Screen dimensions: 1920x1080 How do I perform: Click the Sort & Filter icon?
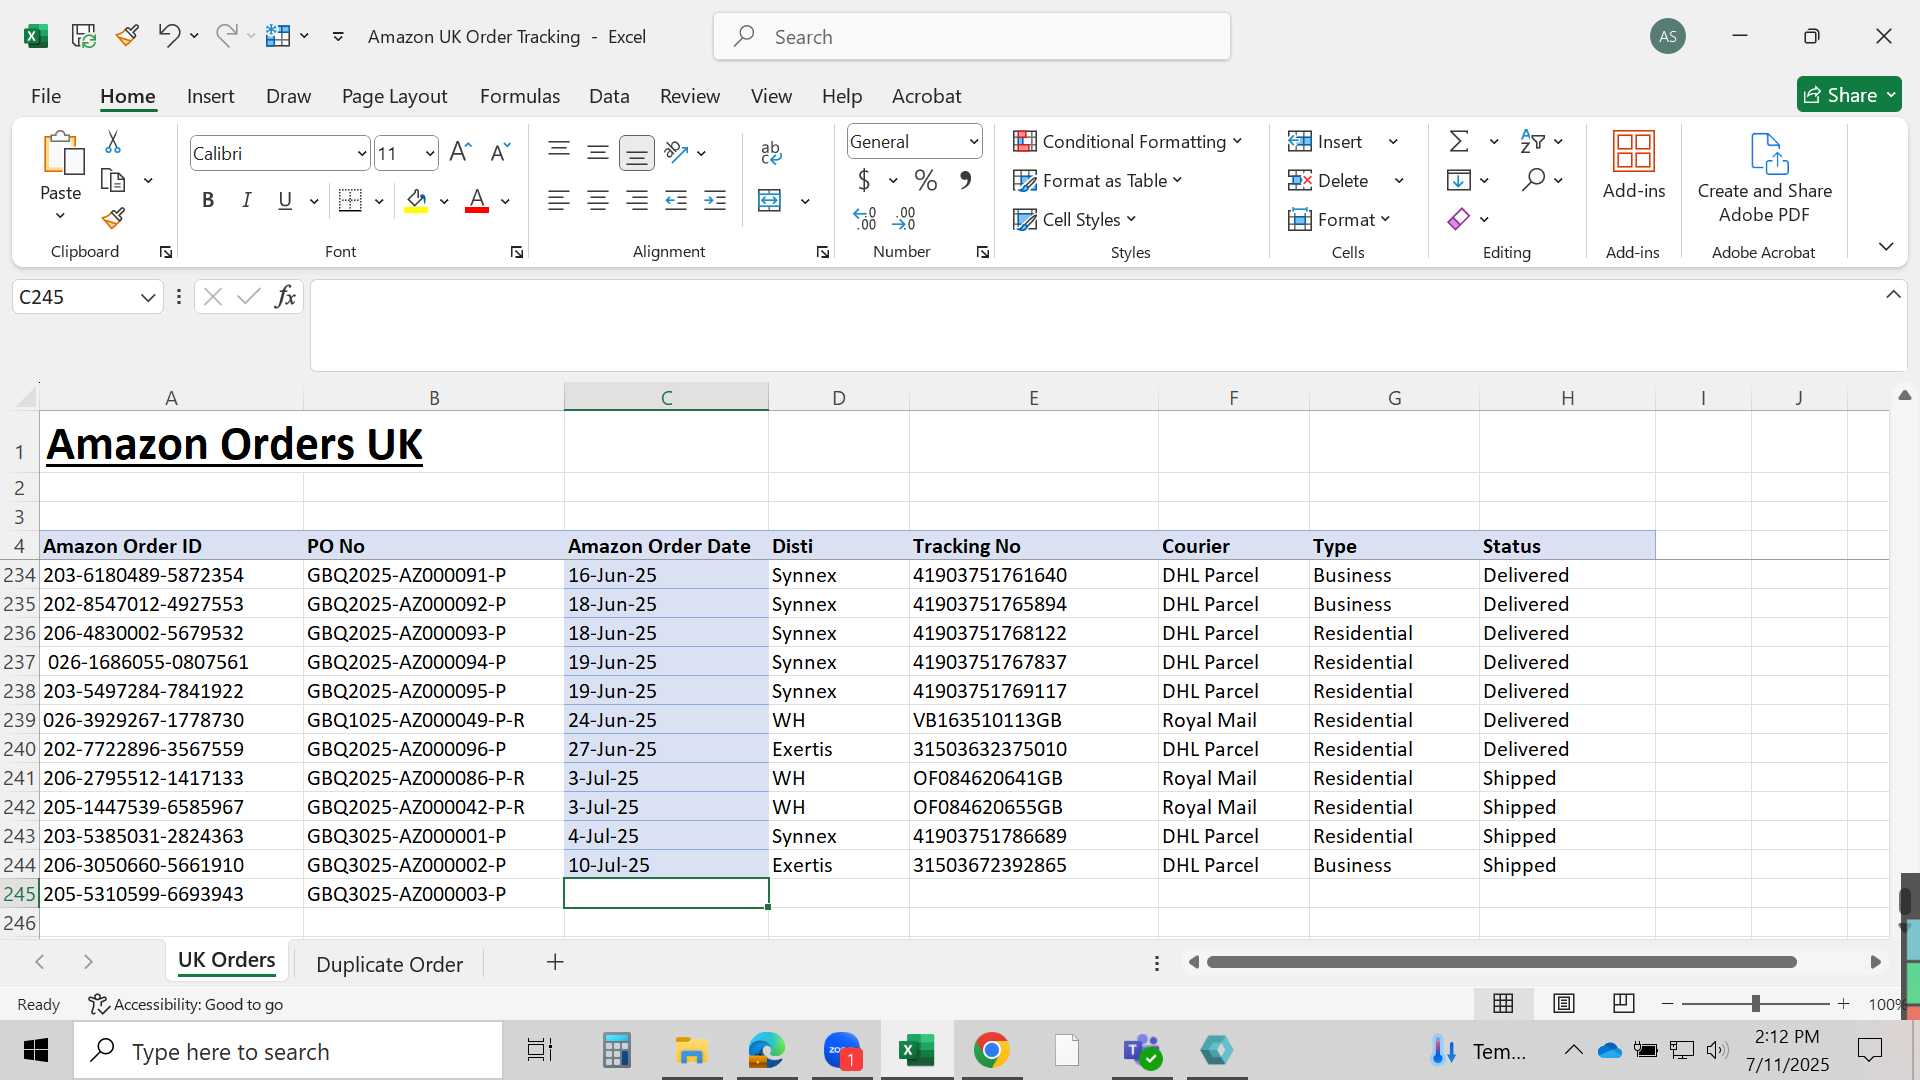coord(1532,142)
